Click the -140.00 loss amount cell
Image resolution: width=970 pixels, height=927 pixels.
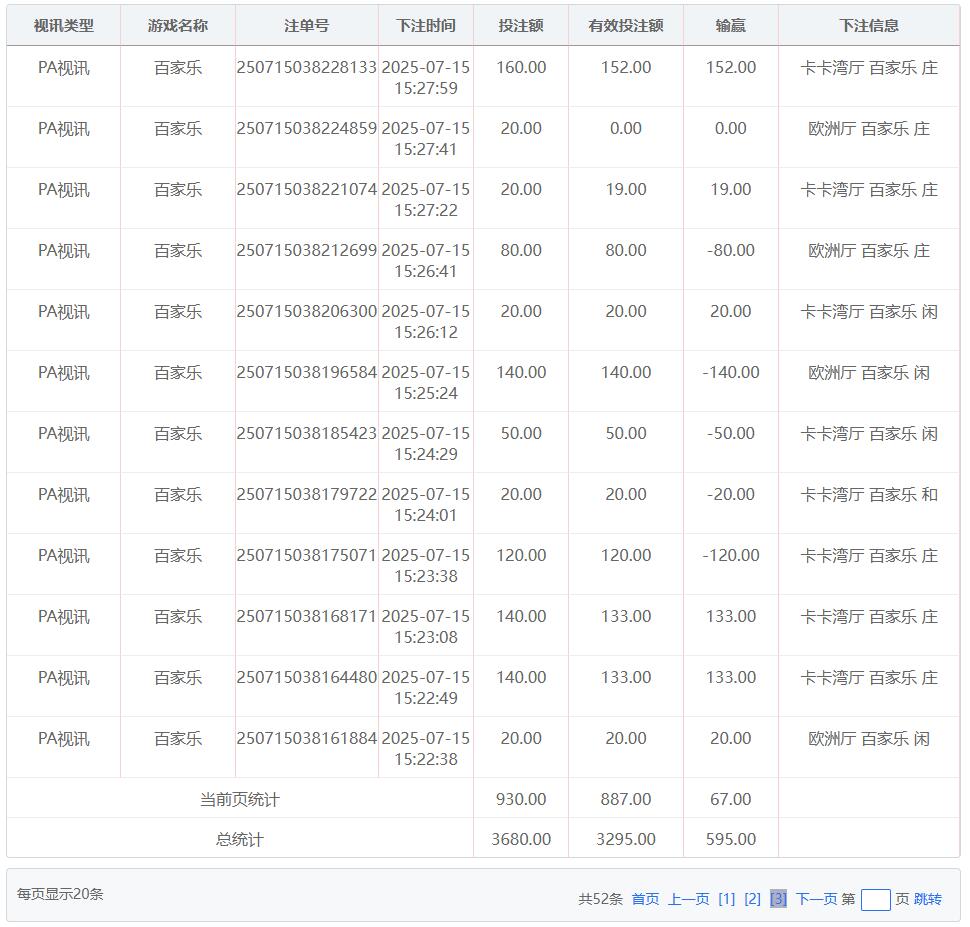(731, 373)
